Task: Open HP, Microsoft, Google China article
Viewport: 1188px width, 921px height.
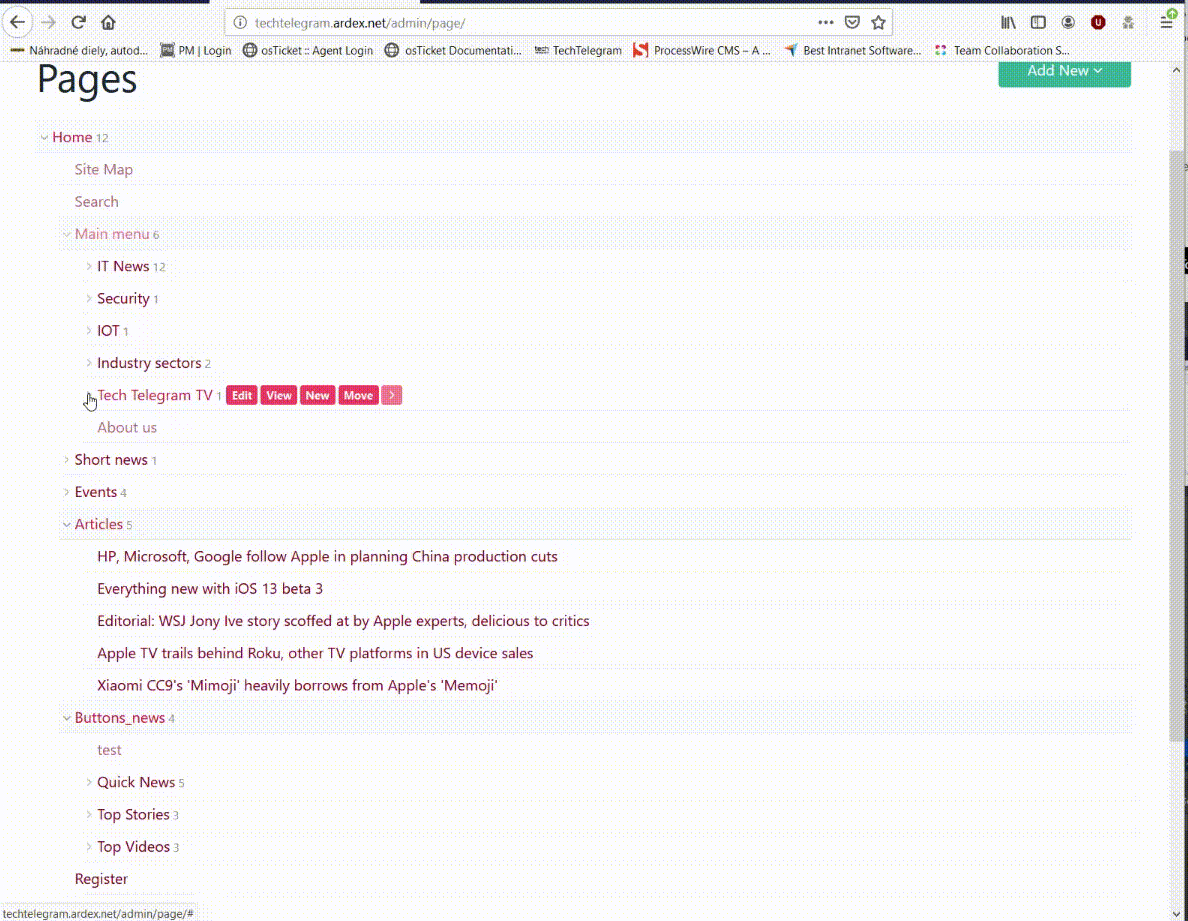Action: (327, 557)
